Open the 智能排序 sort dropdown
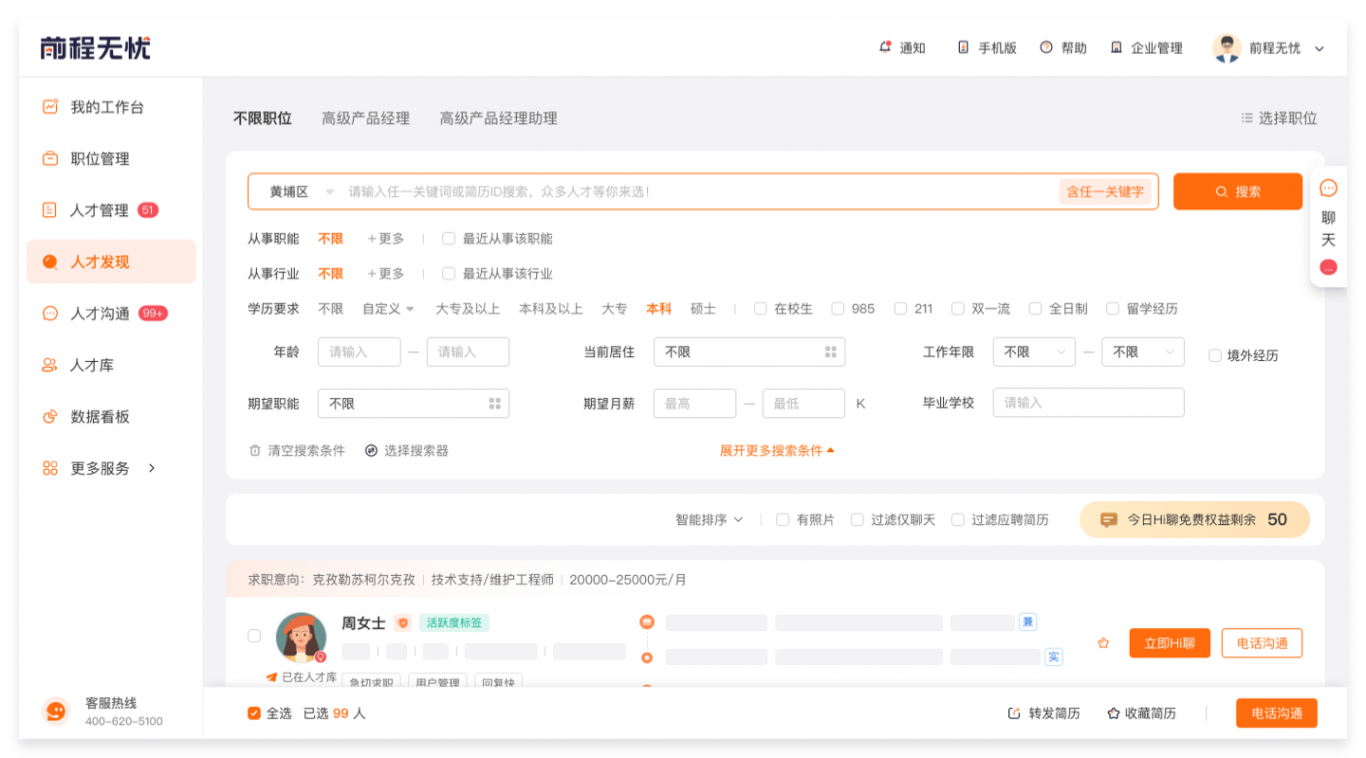The image size is (1366, 758). [709, 520]
